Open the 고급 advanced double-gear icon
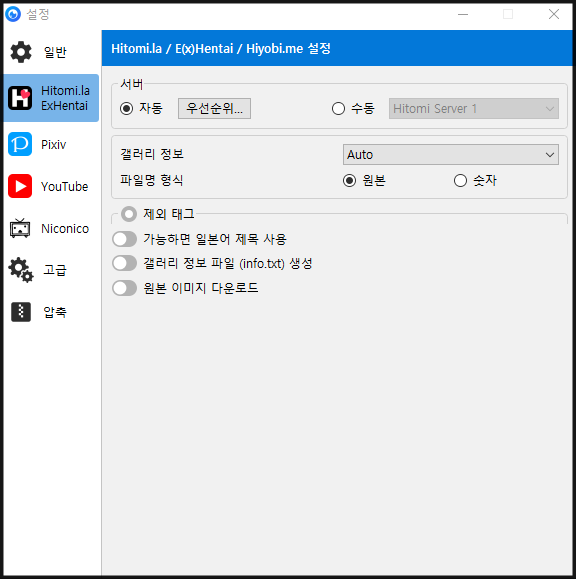This screenshot has width=576, height=579. point(21,270)
